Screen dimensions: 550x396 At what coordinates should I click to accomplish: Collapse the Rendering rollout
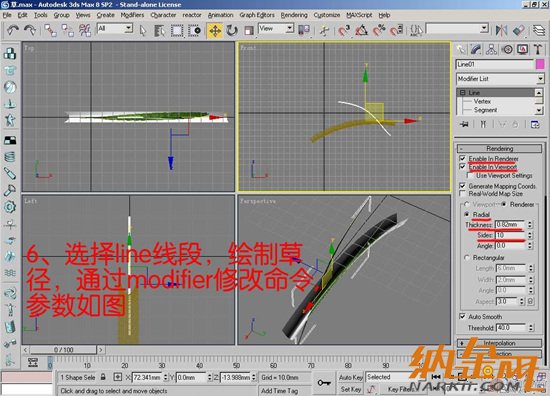[499, 148]
